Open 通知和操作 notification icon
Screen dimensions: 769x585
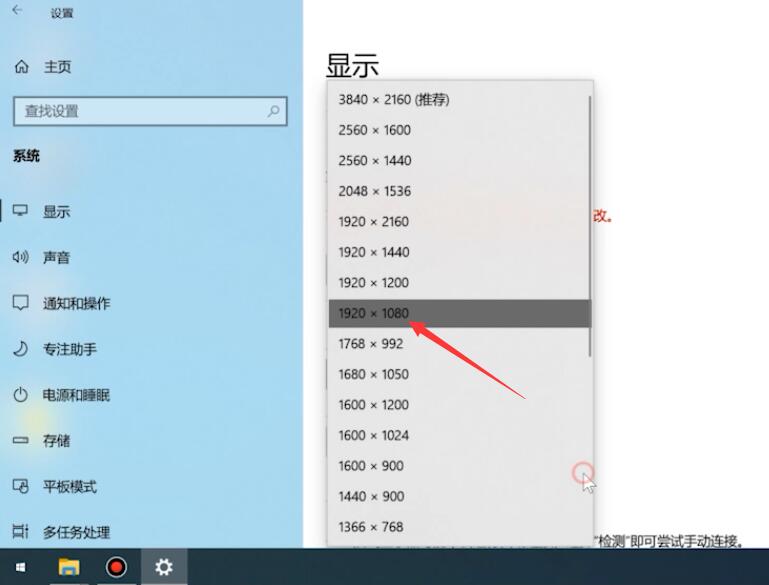click(x=21, y=303)
